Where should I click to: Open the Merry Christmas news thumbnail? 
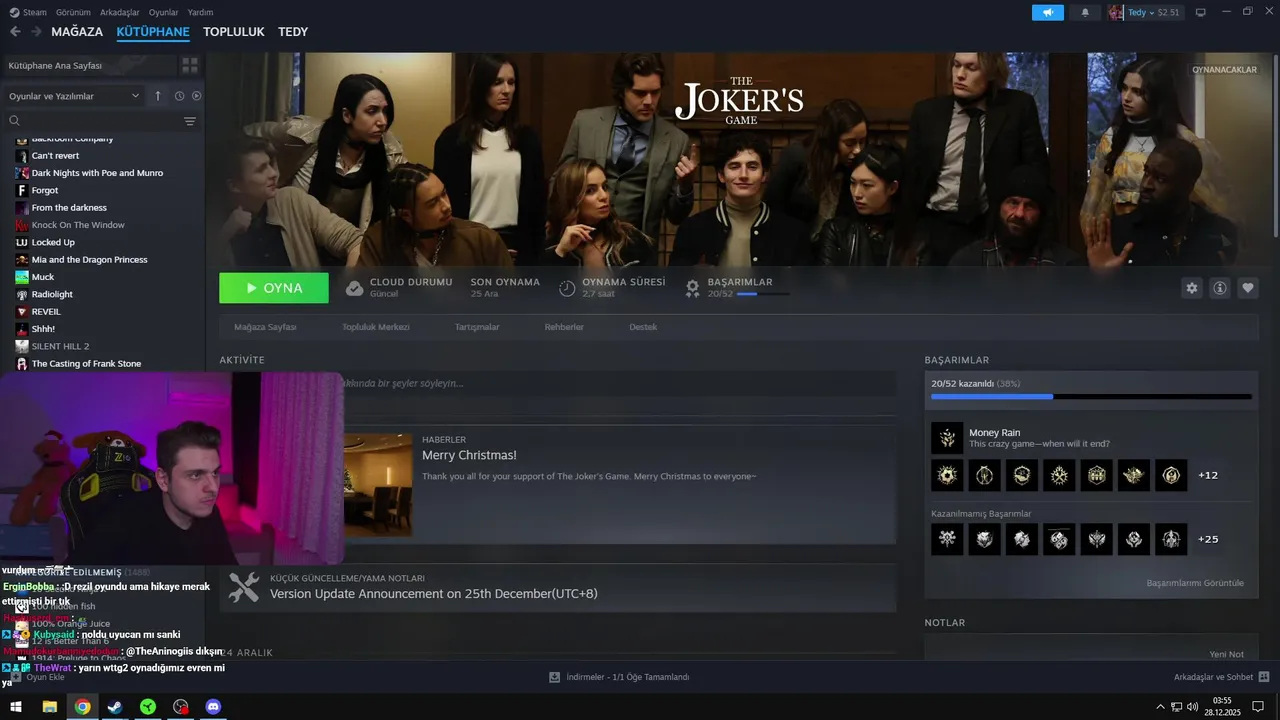tap(378, 485)
